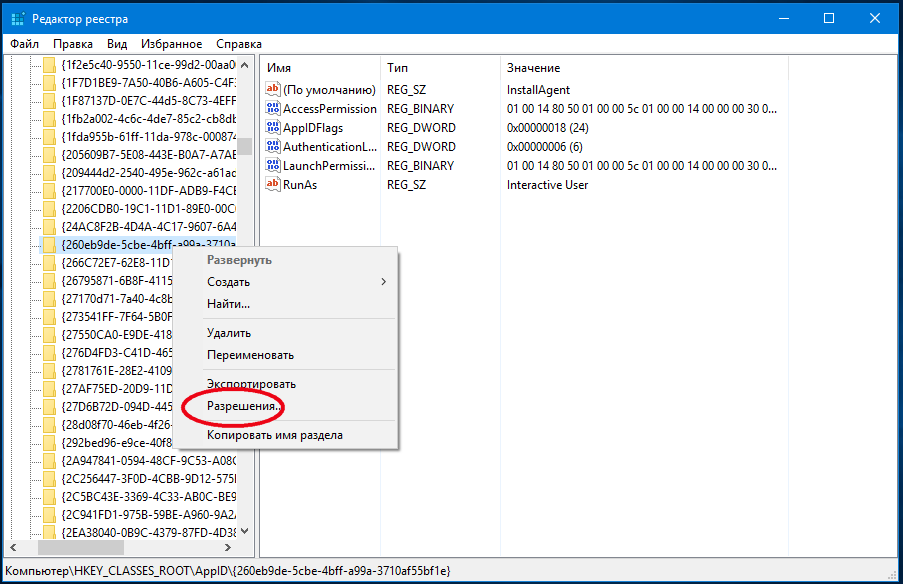Click the LaunchPermission binary value icon
The width and height of the screenshot is (903, 584).
tap(273, 165)
